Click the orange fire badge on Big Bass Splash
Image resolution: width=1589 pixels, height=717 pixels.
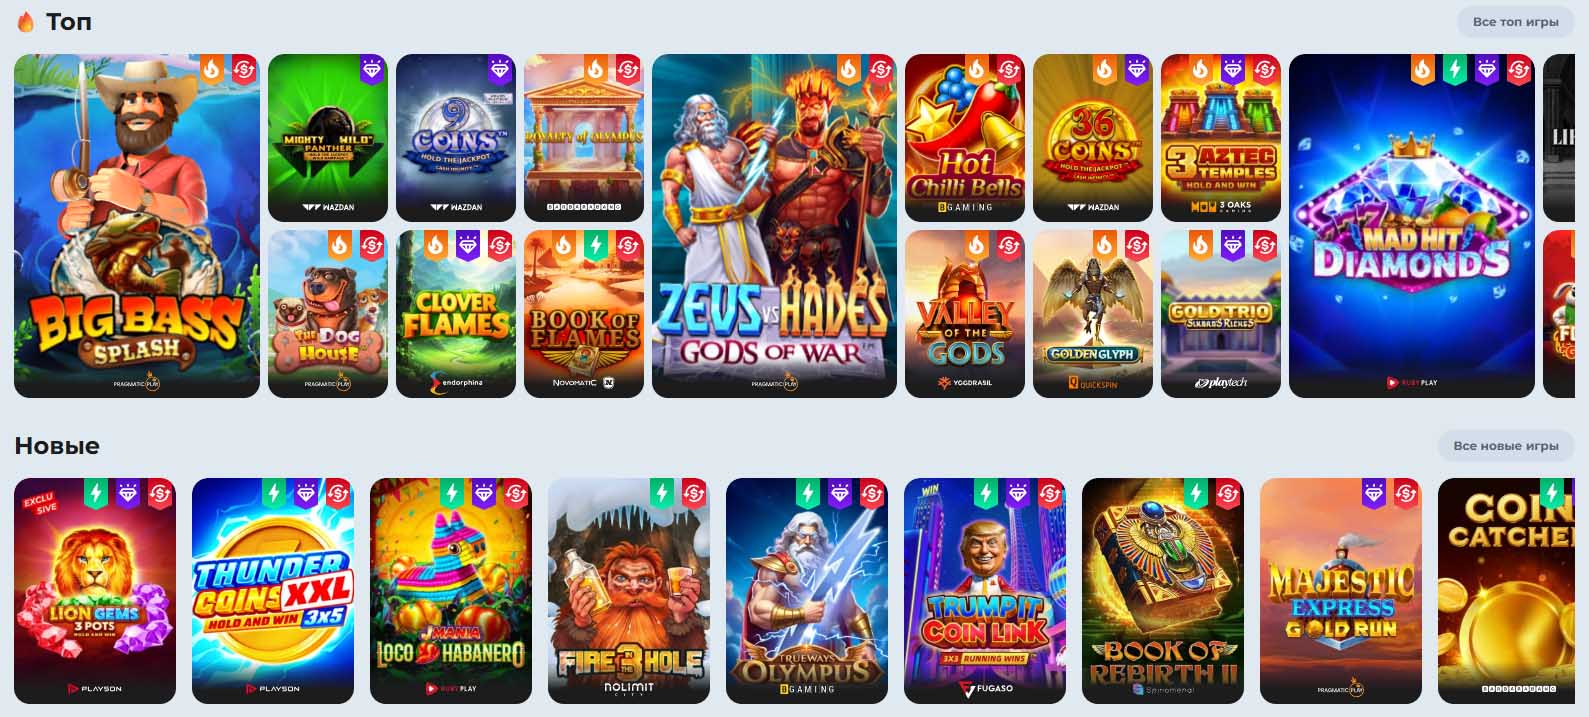click(x=212, y=70)
